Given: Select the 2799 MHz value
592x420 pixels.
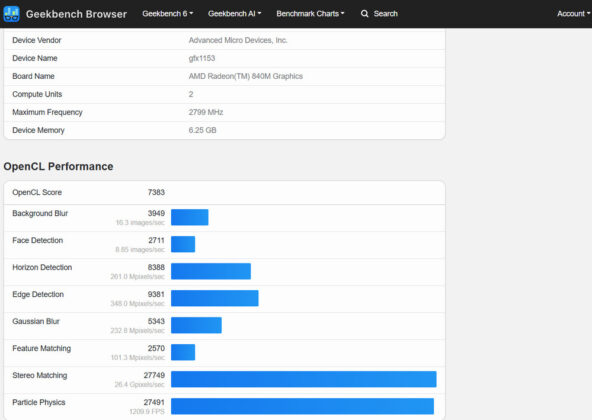Looking at the screenshot, I should point(206,112).
